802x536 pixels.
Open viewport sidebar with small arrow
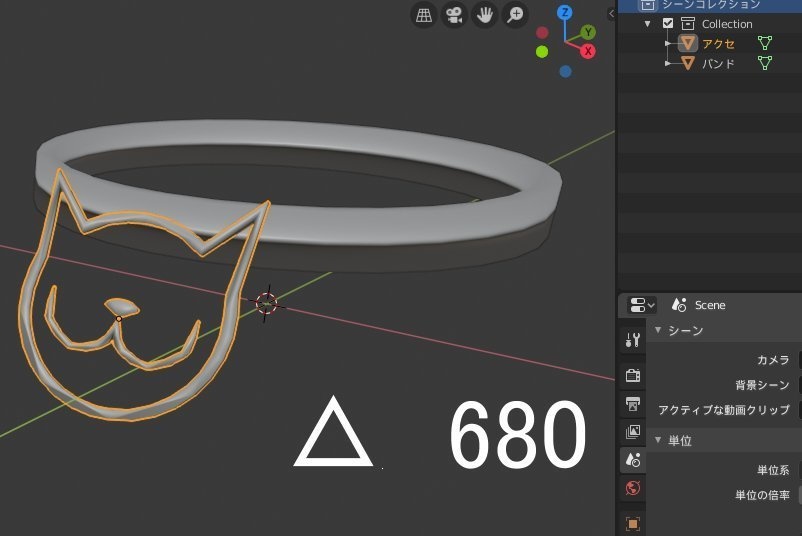pyautogui.click(x=611, y=14)
